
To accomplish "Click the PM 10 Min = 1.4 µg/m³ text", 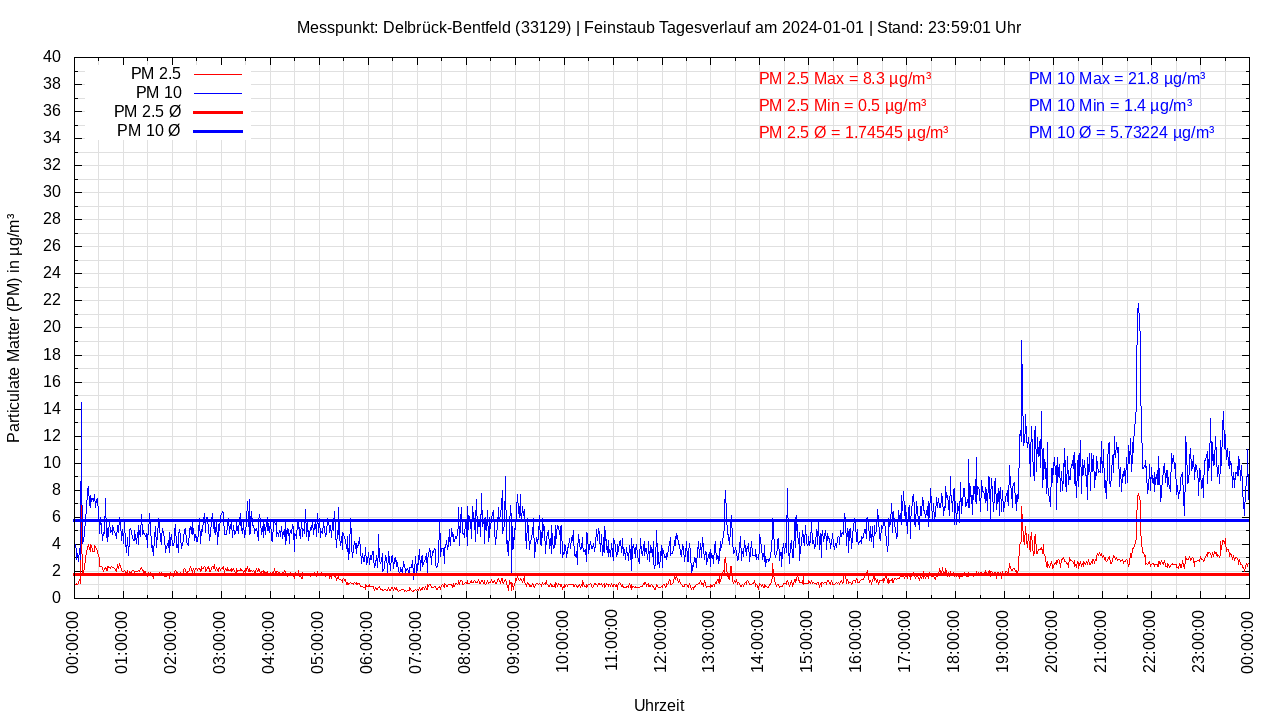I will coord(1110,105).
